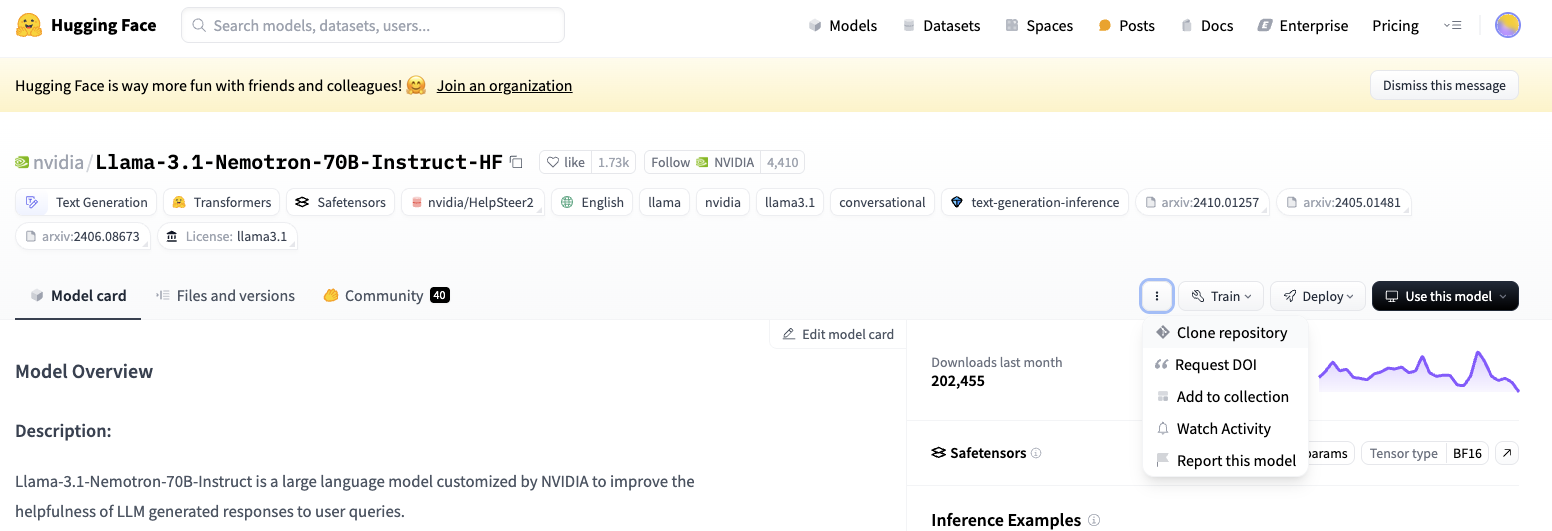This screenshot has width=1552, height=531.
Task: Open the Deploy dropdown
Action: [x=1318, y=296]
